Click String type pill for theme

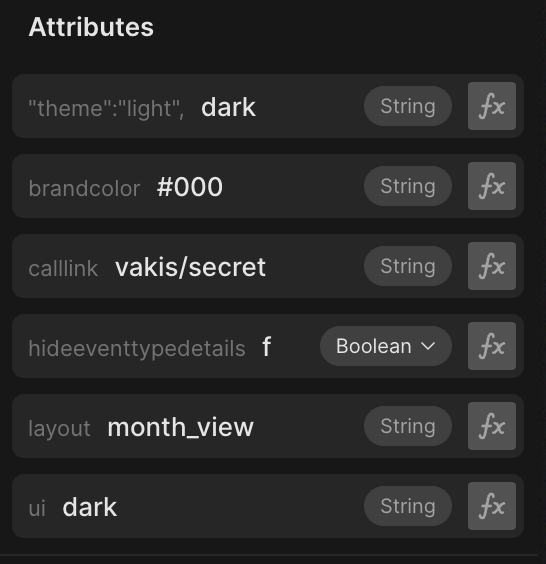[x=408, y=106]
